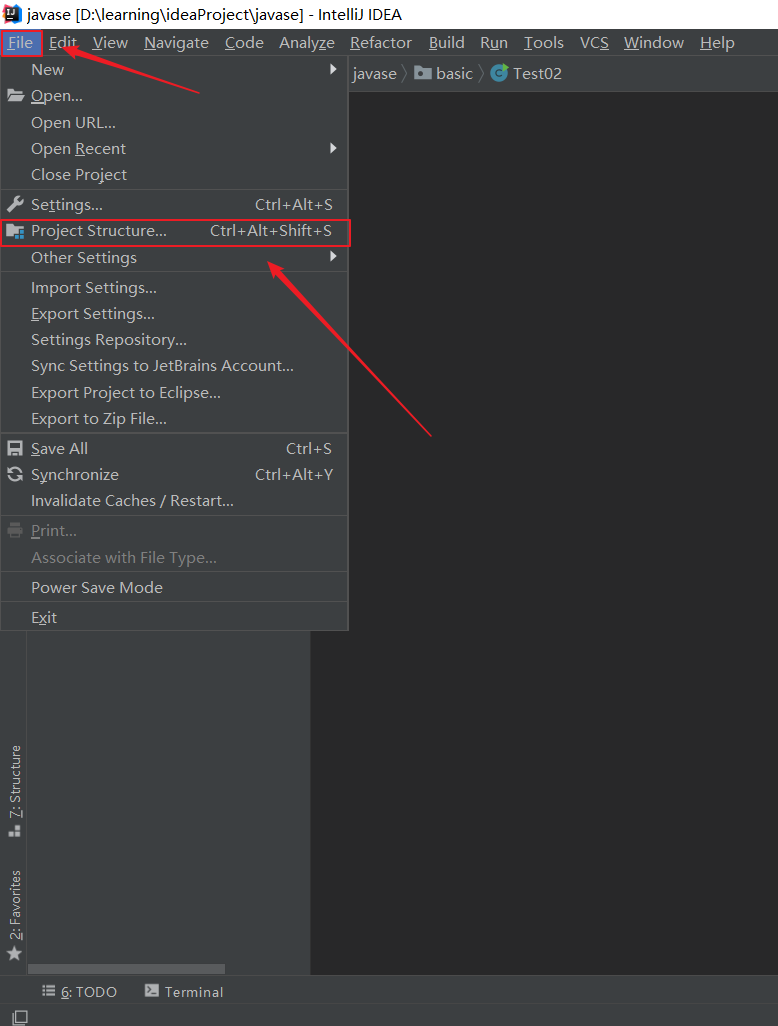
Task: Open the Refactor menu
Action: (381, 43)
